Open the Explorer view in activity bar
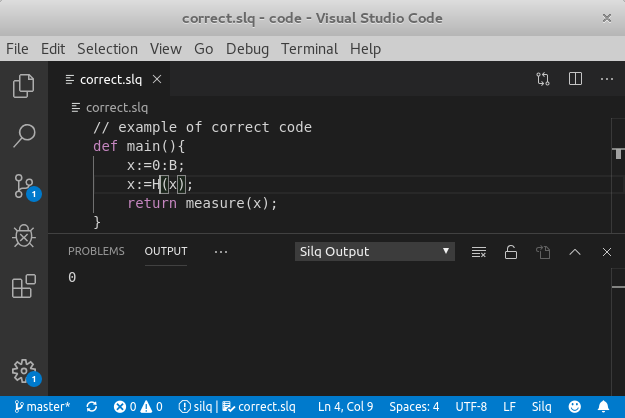This screenshot has width=625, height=418. pyautogui.click(x=24, y=86)
